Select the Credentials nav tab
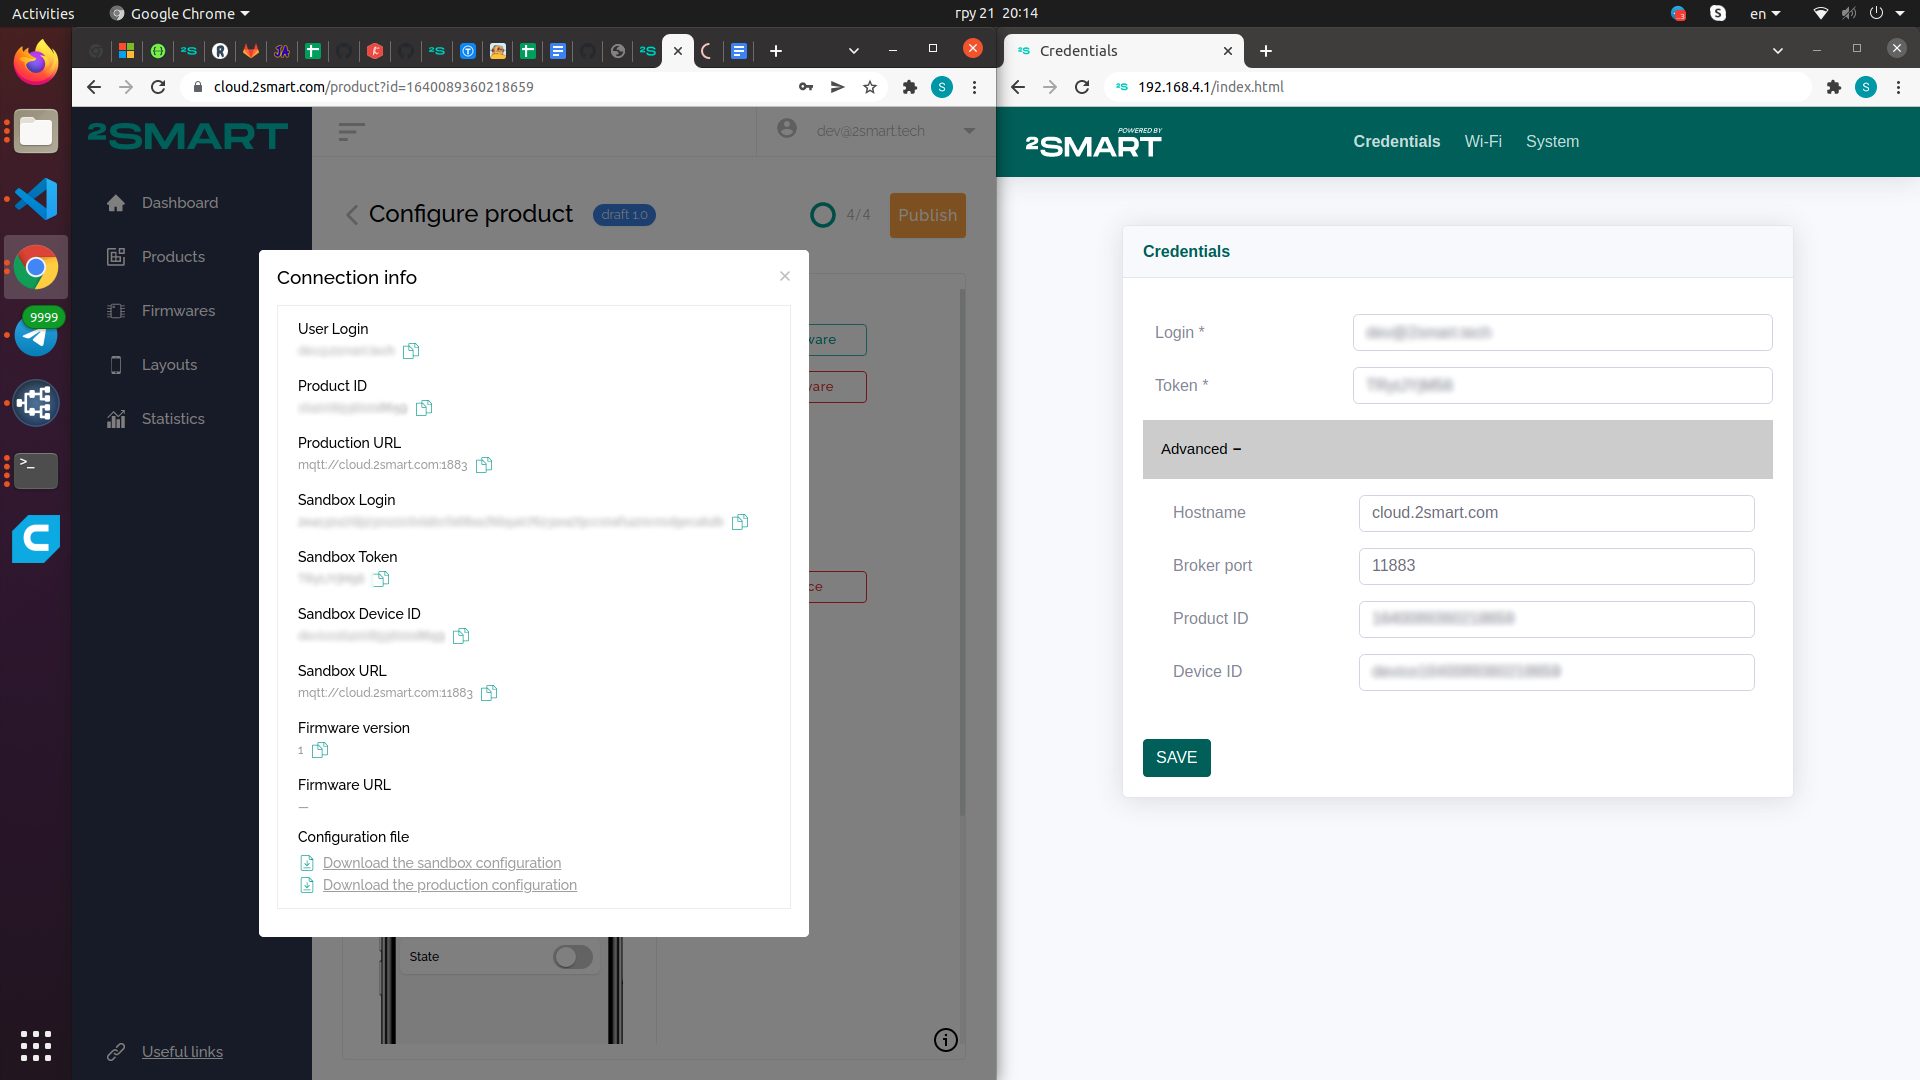This screenshot has height=1080, width=1920. coord(1396,142)
